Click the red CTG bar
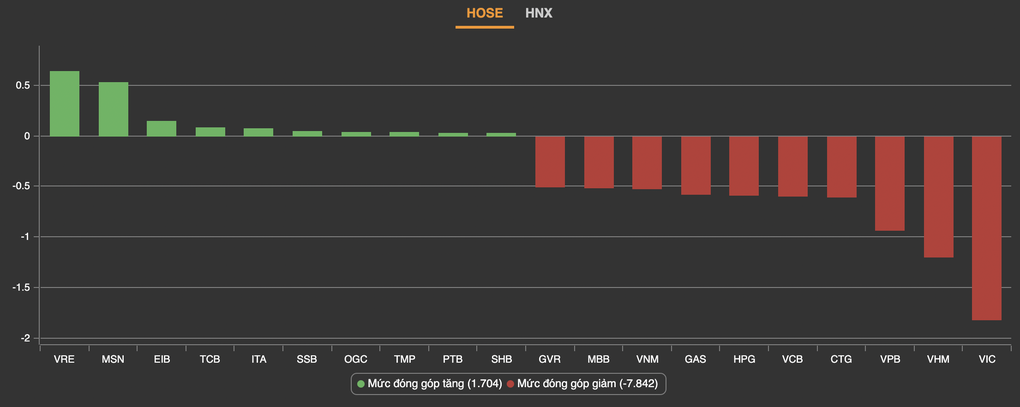The height and width of the screenshot is (407, 1020). point(841,166)
